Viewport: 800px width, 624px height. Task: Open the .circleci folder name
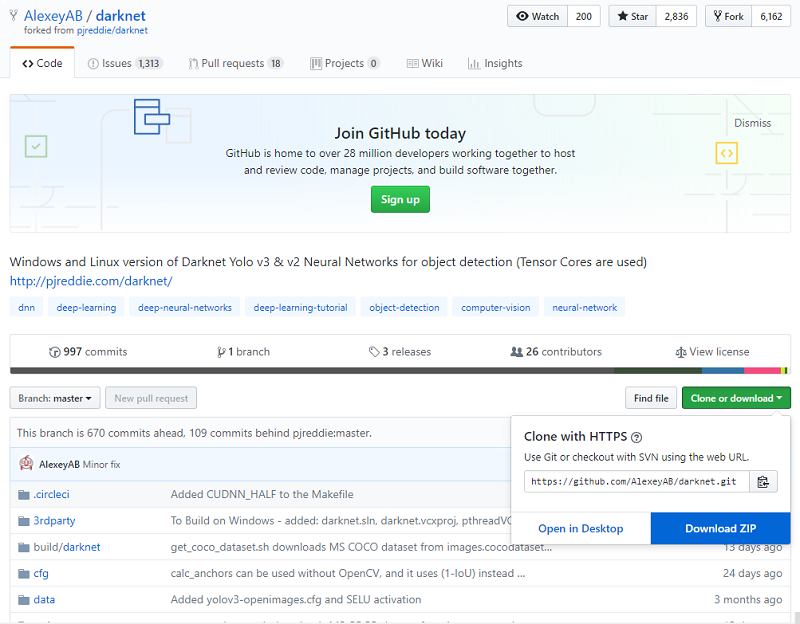coord(52,494)
